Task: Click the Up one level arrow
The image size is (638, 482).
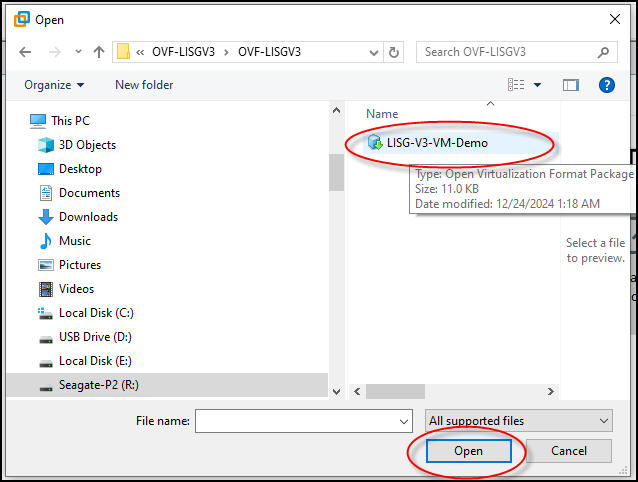Action: coord(99,52)
